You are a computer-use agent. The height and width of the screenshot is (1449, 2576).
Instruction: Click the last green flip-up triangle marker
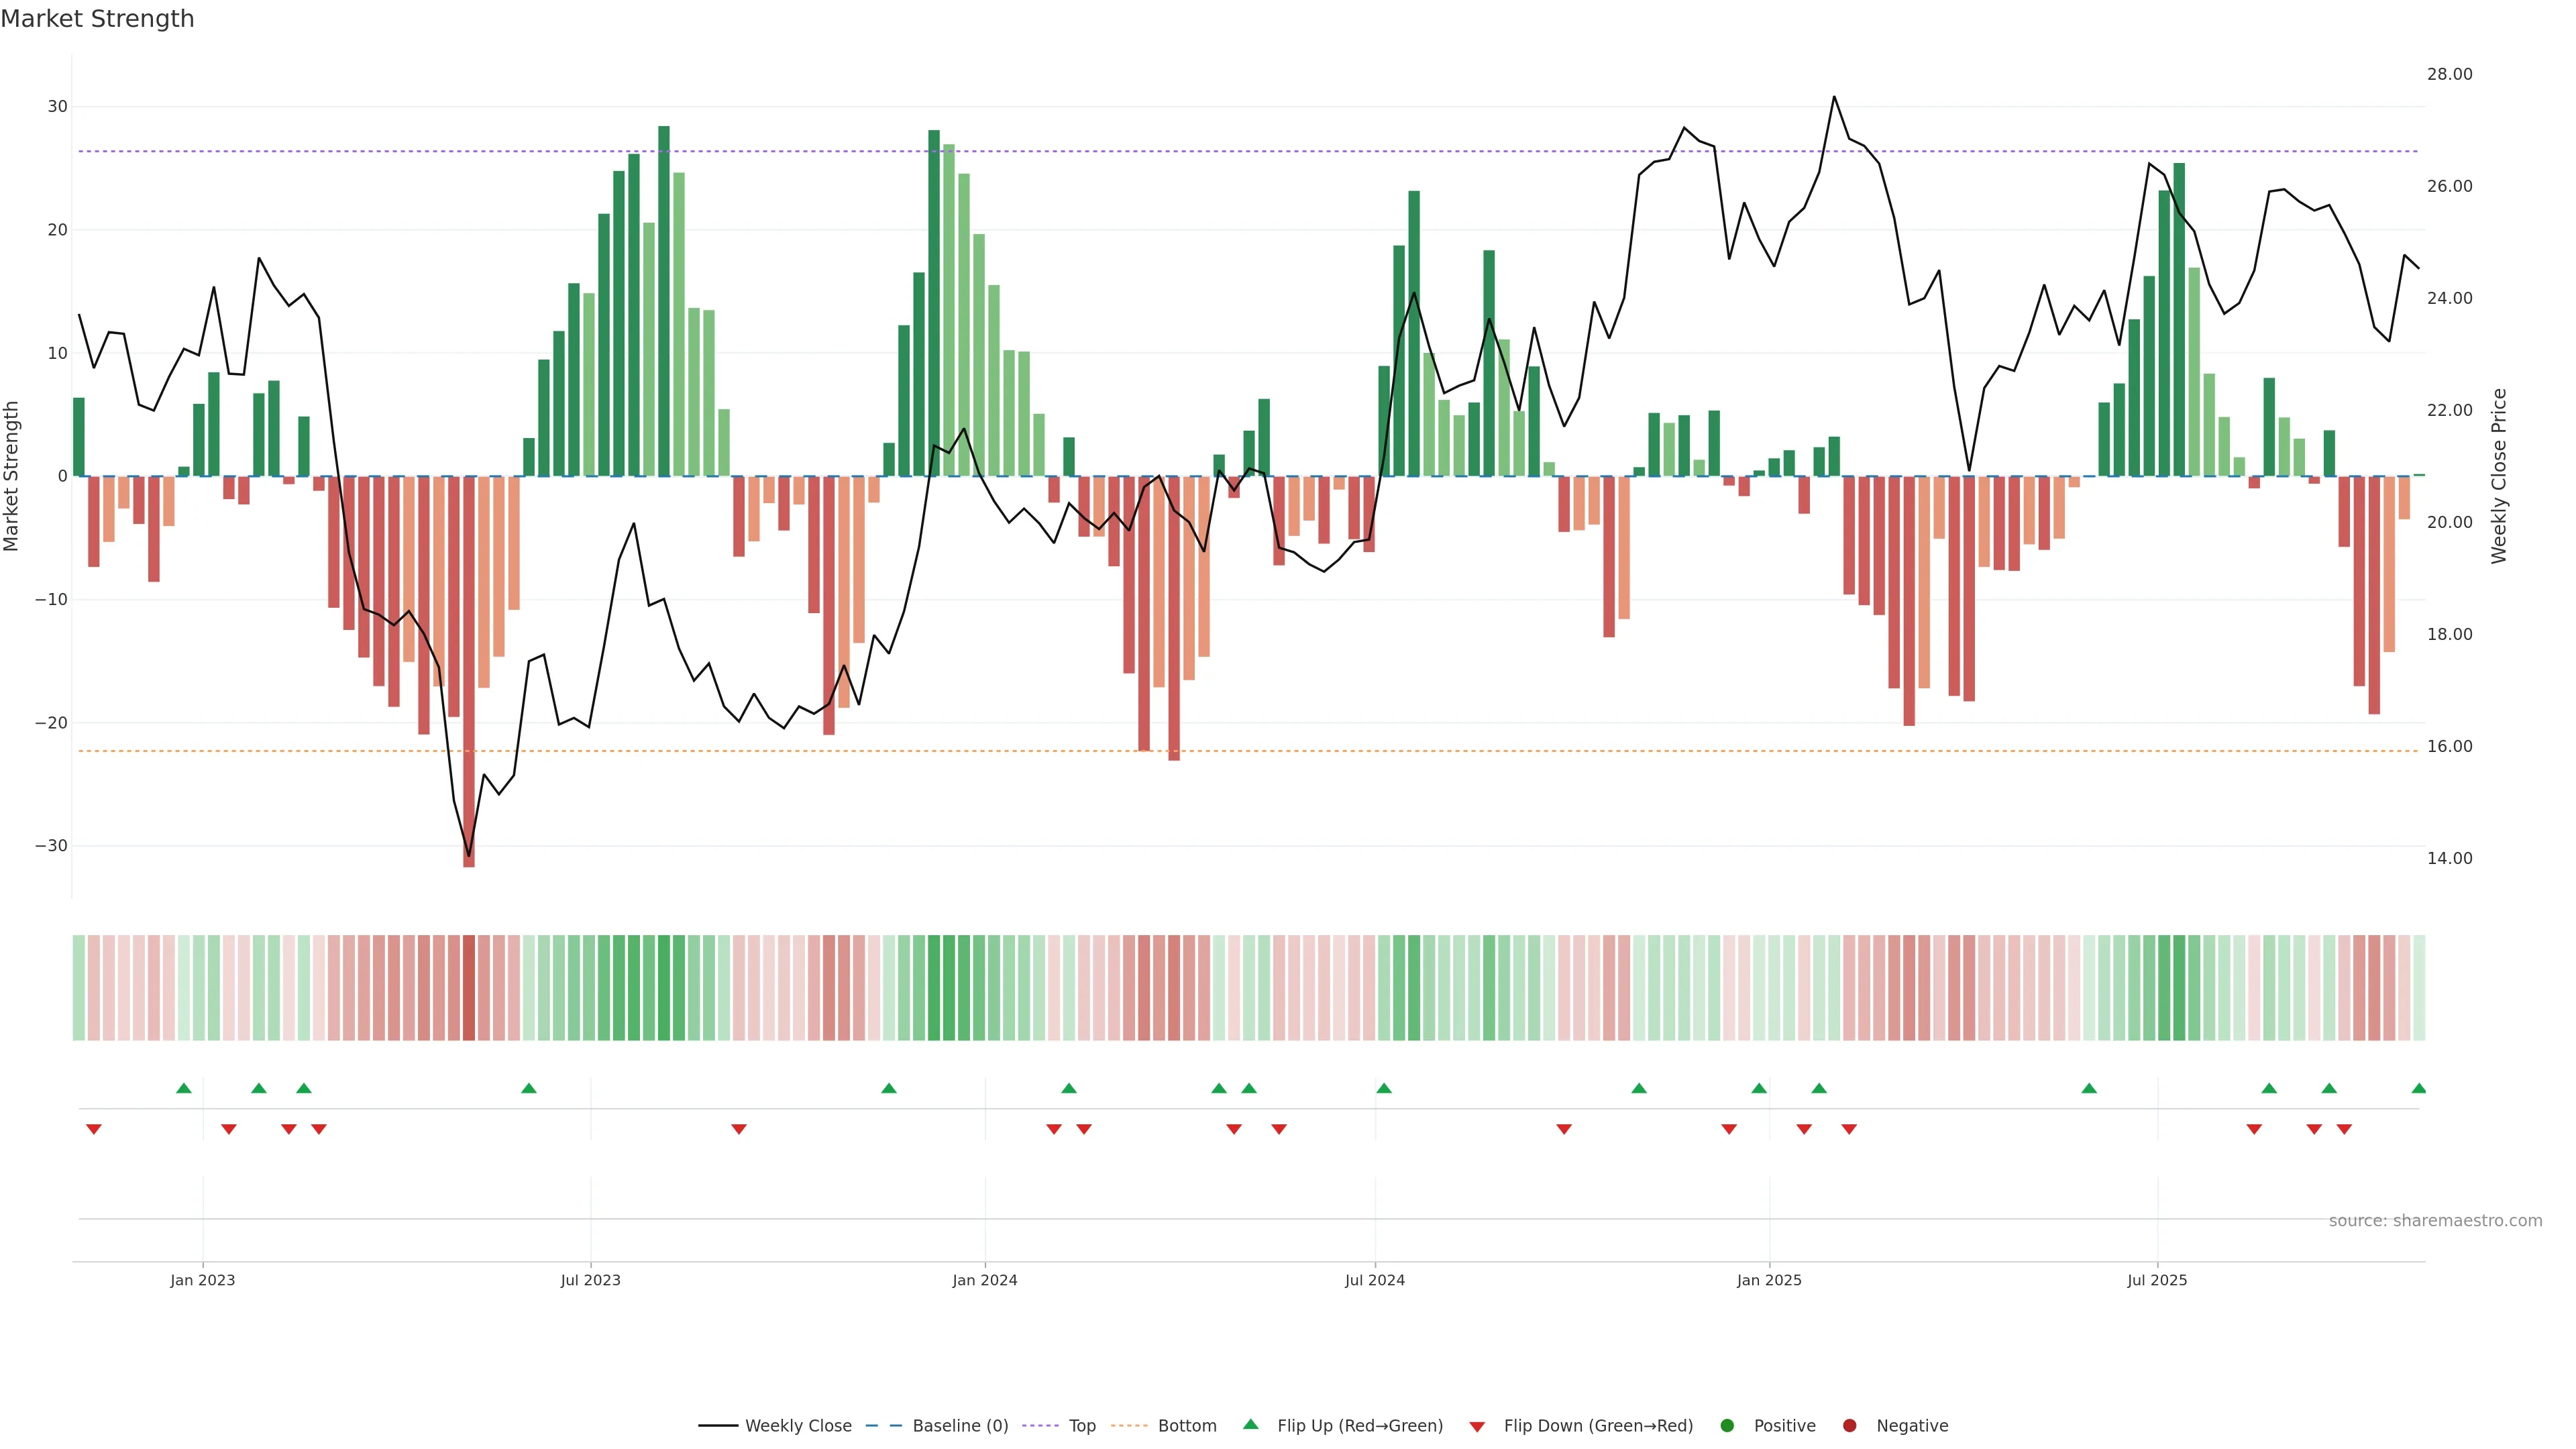coord(2418,1088)
